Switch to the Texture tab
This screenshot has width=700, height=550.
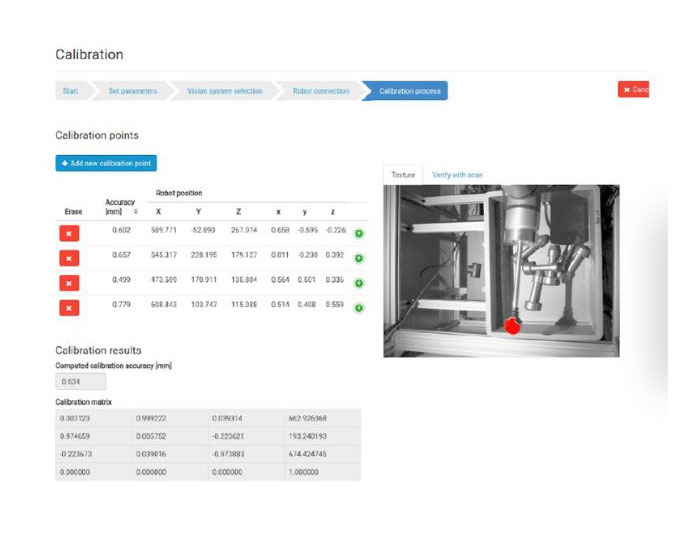pos(403,175)
